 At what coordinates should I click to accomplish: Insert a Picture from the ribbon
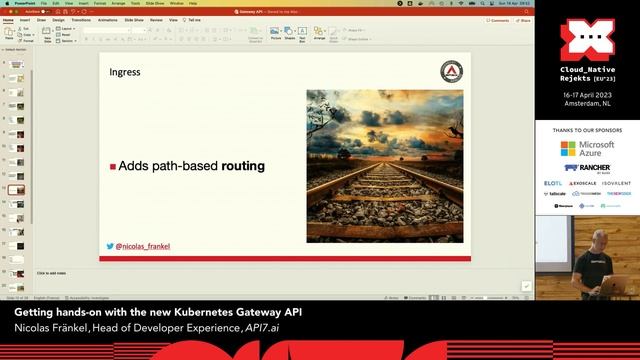tap(275, 31)
